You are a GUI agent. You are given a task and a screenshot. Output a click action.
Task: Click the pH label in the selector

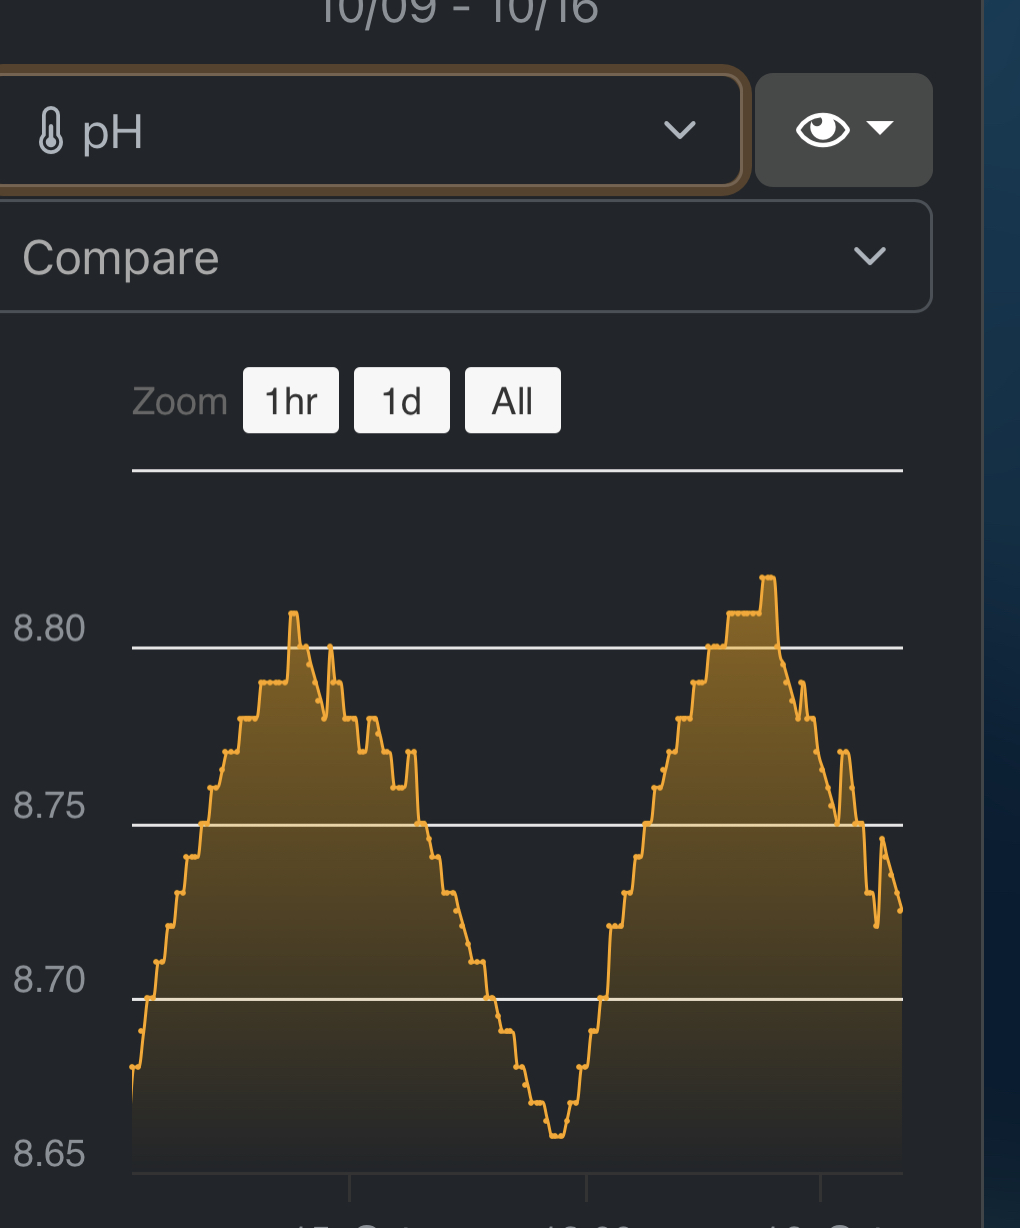coord(112,132)
